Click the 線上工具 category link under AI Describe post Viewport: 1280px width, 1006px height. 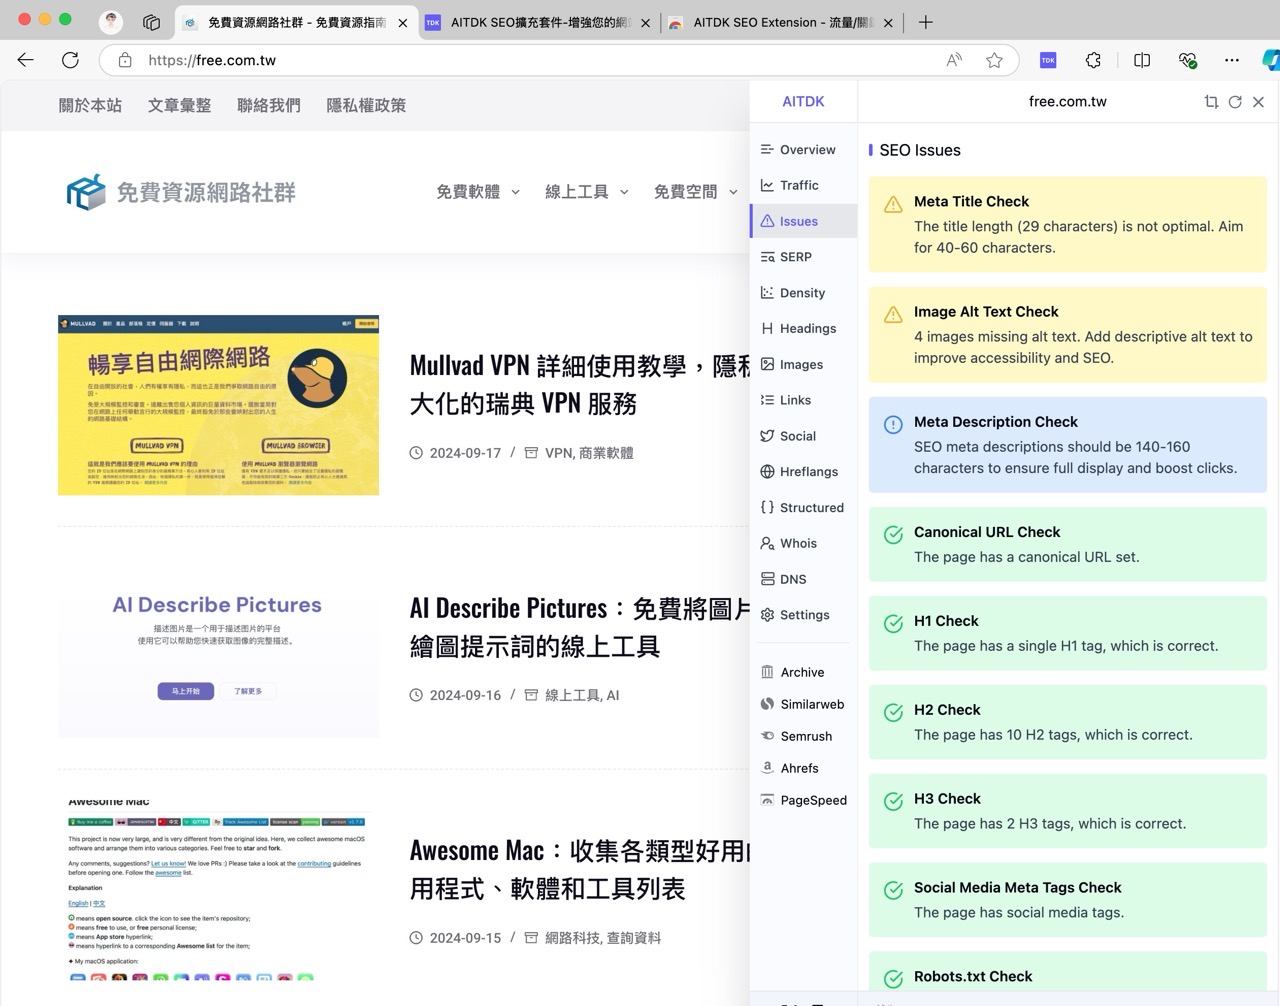tap(572, 695)
